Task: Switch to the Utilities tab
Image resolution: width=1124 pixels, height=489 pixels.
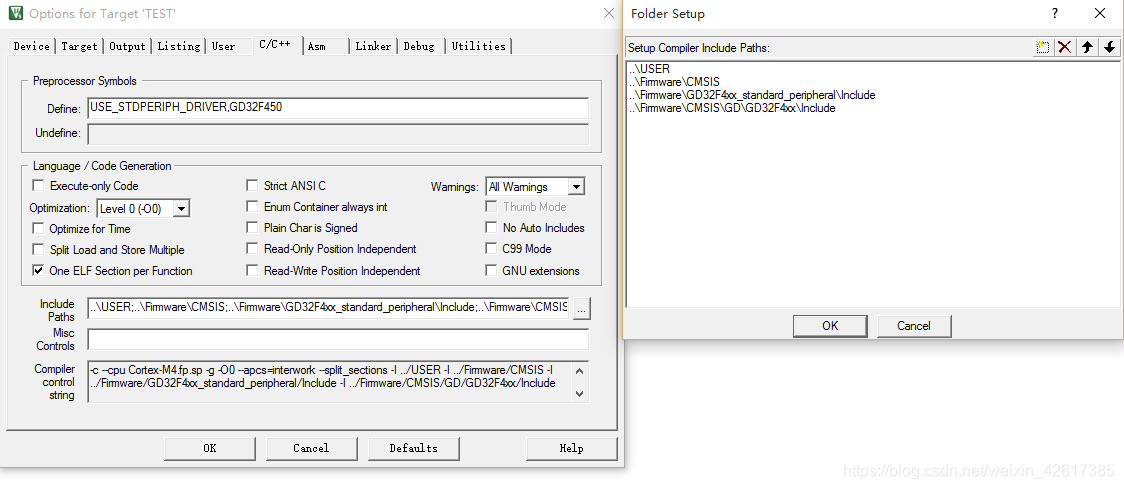Action: (x=479, y=46)
